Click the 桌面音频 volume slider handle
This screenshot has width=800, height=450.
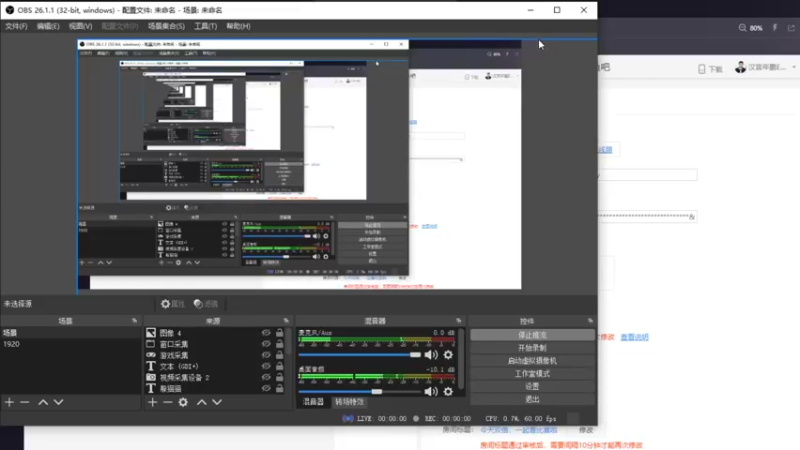377,392
